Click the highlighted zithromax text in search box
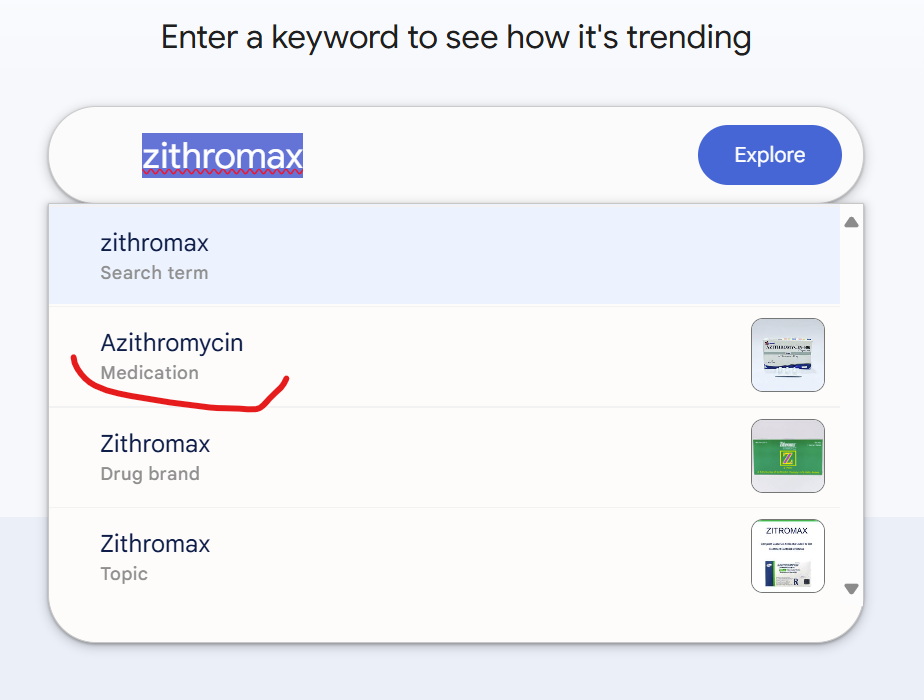The width and height of the screenshot is (924, 700). tap(222, 156)
